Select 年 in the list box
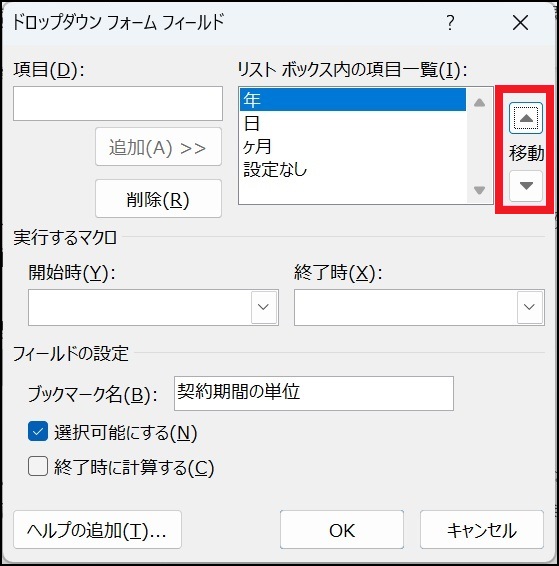Screen dimensions: 559x566 click(x=353, y=100)
